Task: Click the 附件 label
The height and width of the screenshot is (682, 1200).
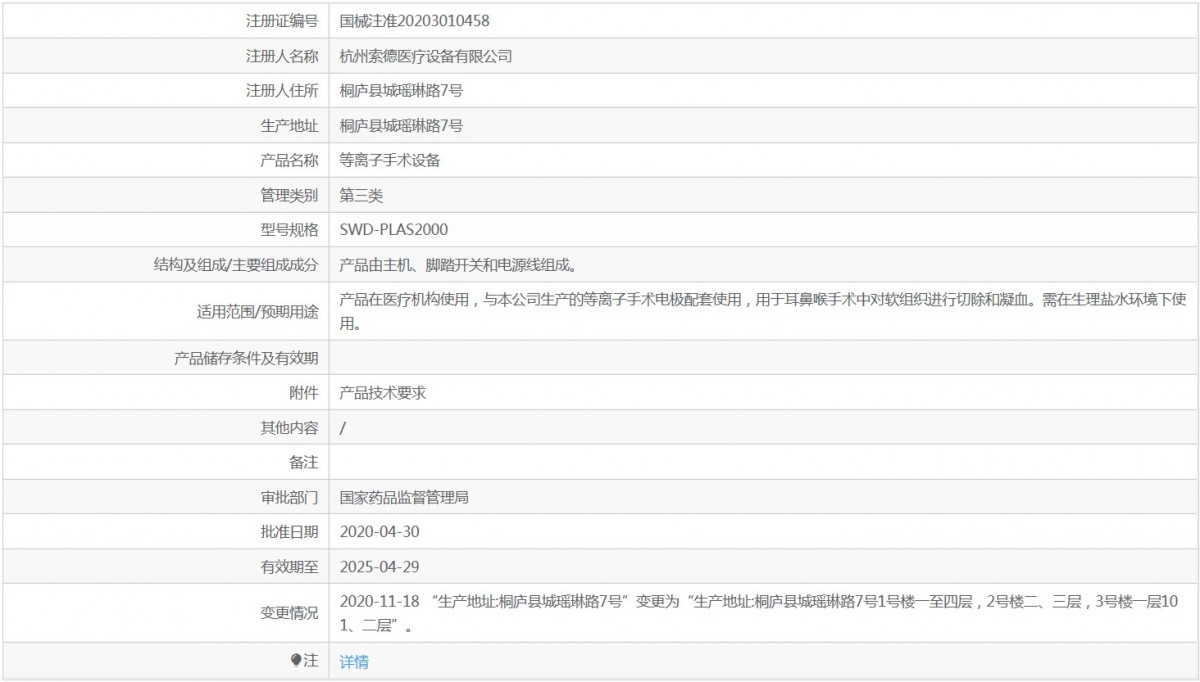Action: [304, 393]
